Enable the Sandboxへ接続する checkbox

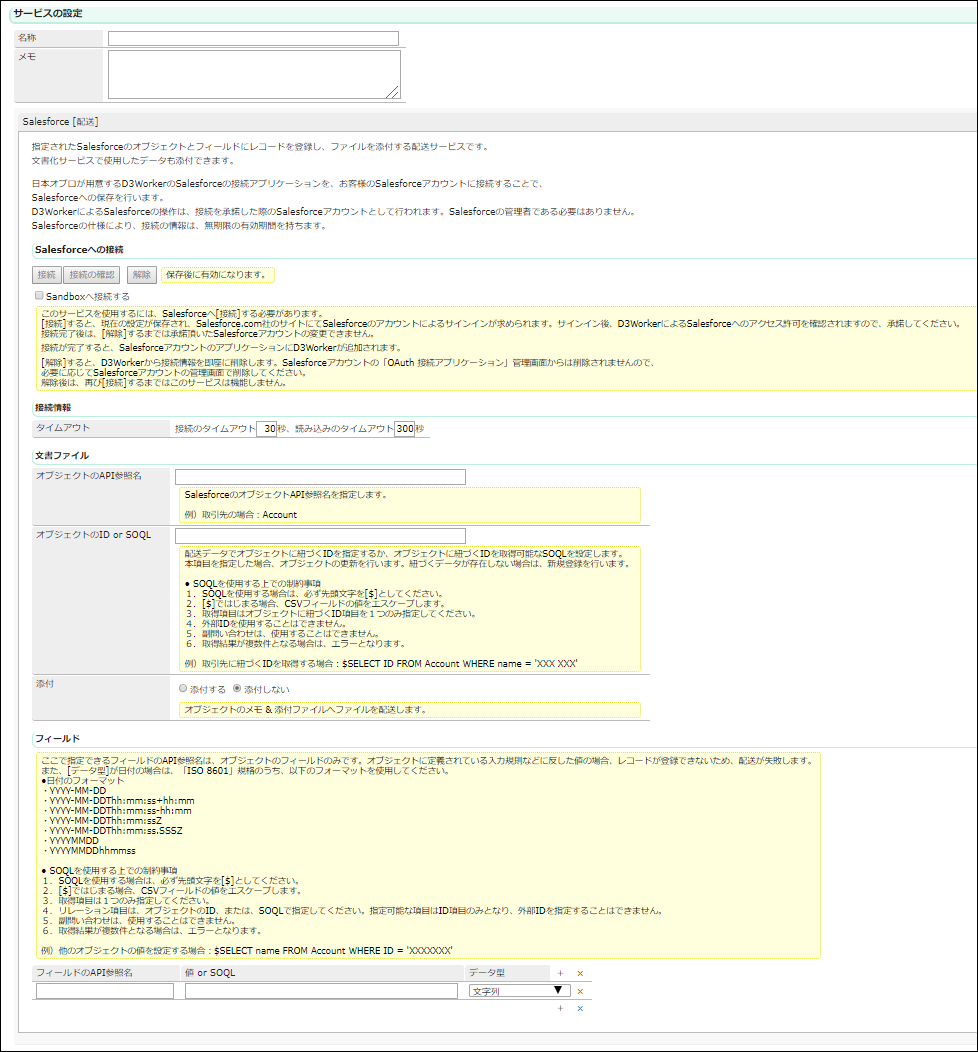[39, 295]
